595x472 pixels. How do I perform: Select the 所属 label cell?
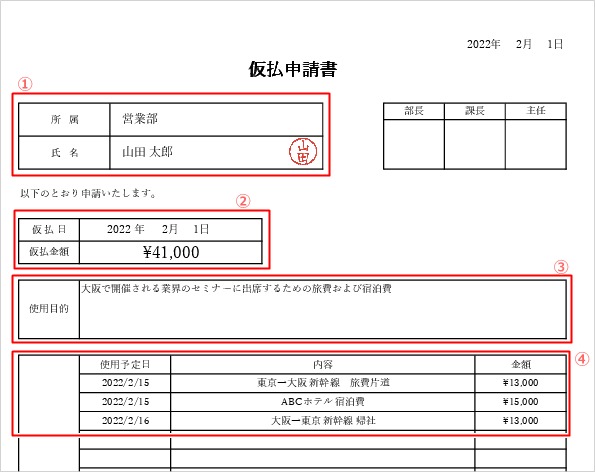pyautogui.click(x=64, y=120)
